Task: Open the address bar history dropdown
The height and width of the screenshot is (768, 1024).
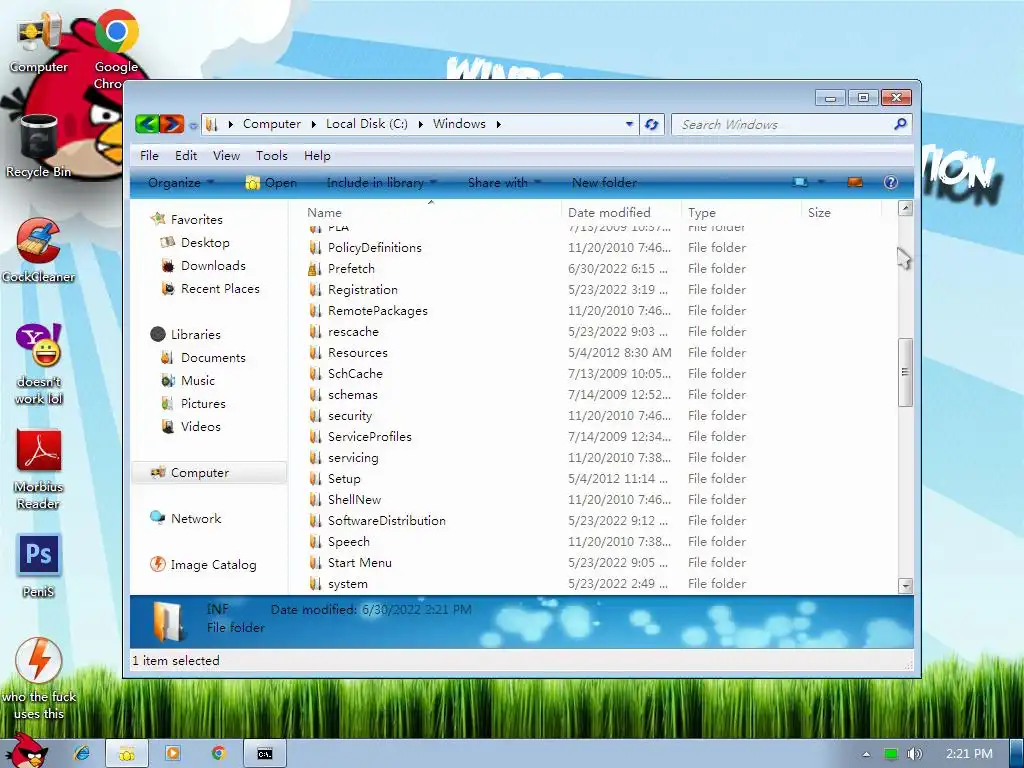Action: pyautogui.click(x=629, y=123)
